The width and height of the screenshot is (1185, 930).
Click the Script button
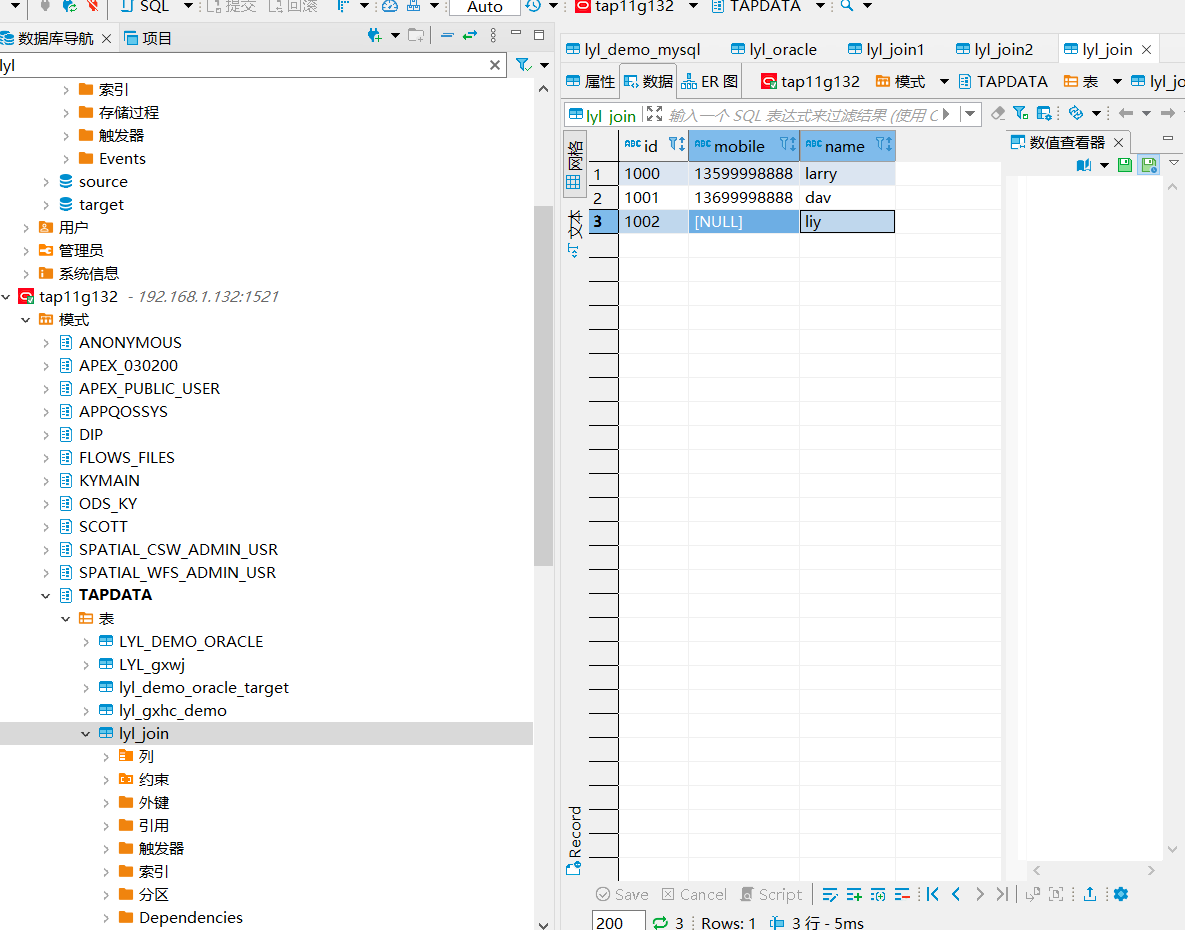pos(771,894)
